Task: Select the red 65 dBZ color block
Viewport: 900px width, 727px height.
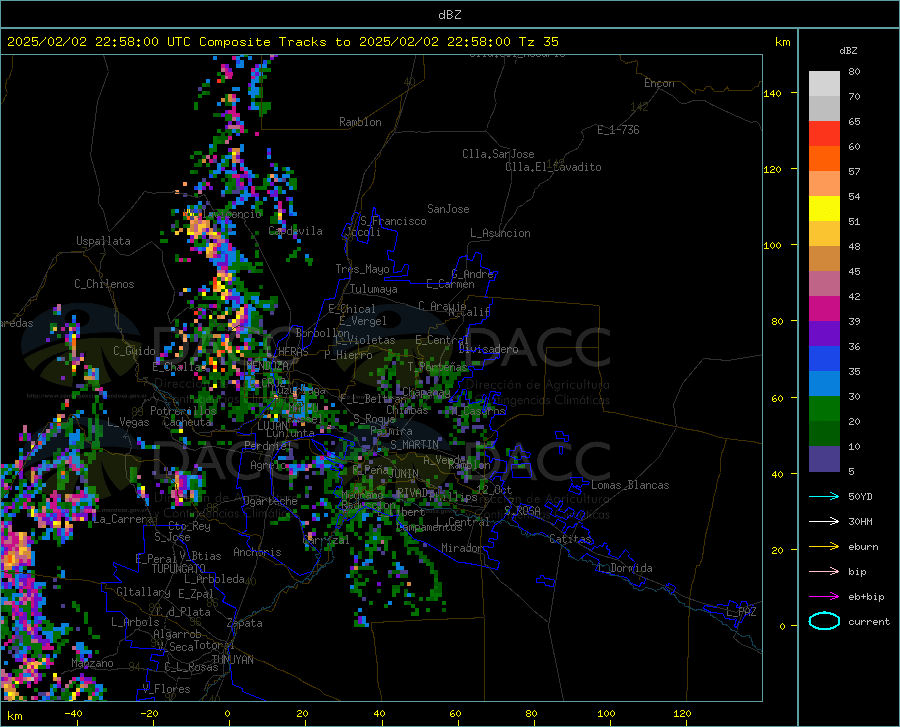Action: (x=824, y=134)
